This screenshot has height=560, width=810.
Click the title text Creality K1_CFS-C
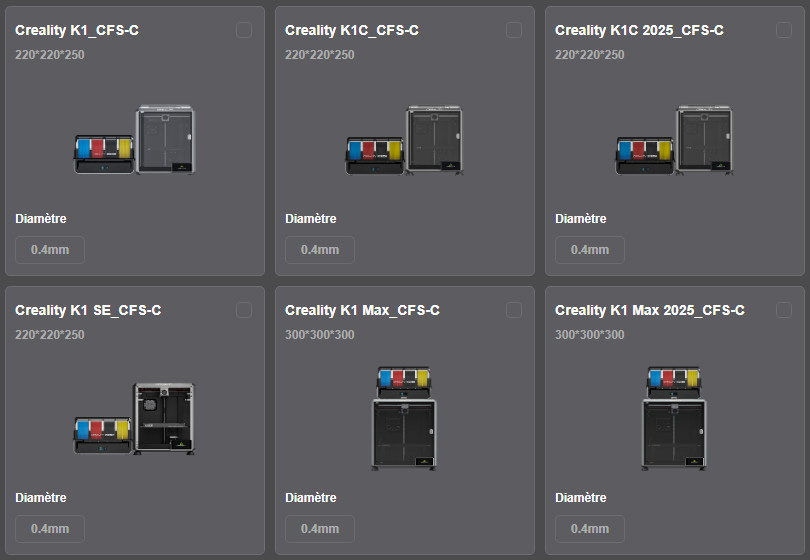point(77,30)
